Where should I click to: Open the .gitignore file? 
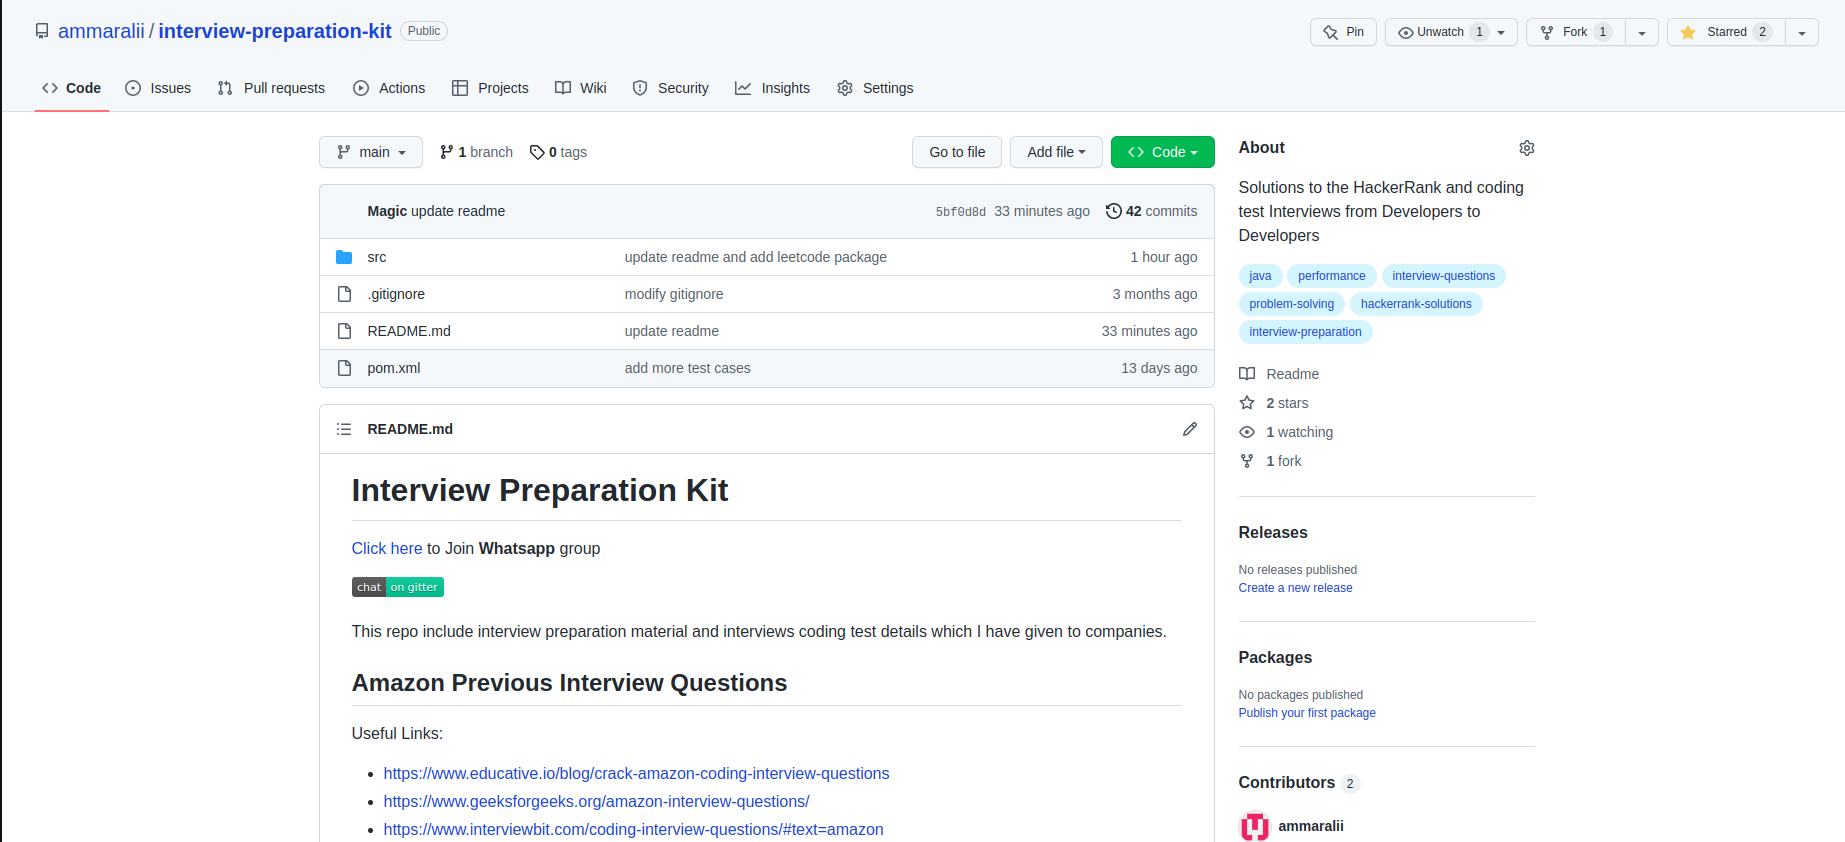pos(396,294)
